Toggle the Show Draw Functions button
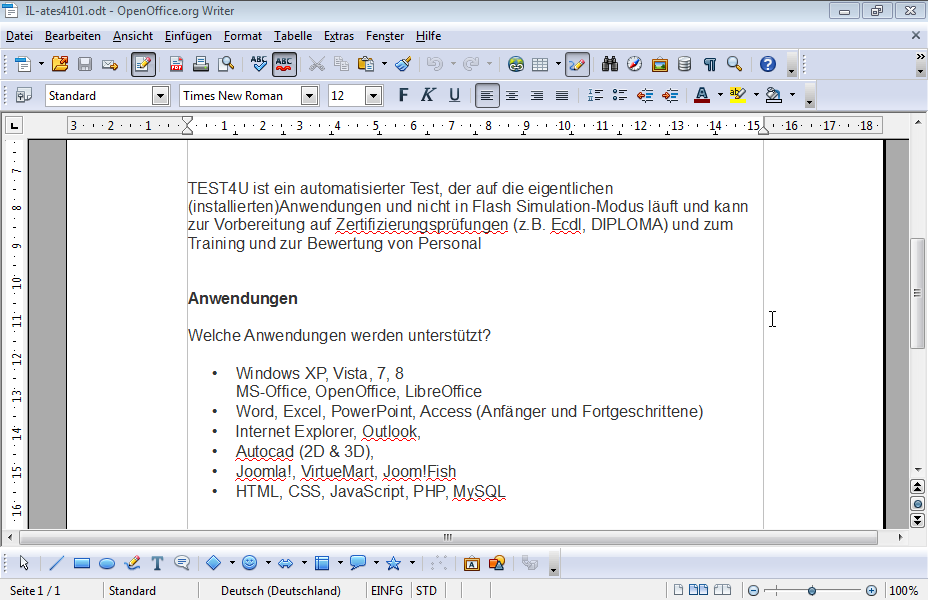The image size is (928, 600). click(577, 64)
